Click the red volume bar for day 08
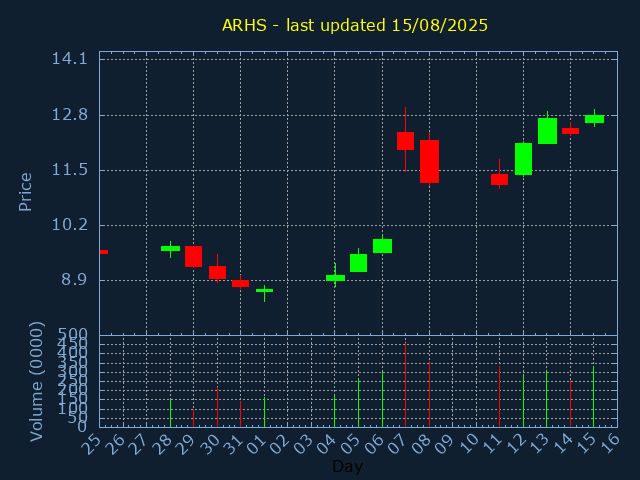Viewport: 640px width, 480px height. tap(429, 394)
